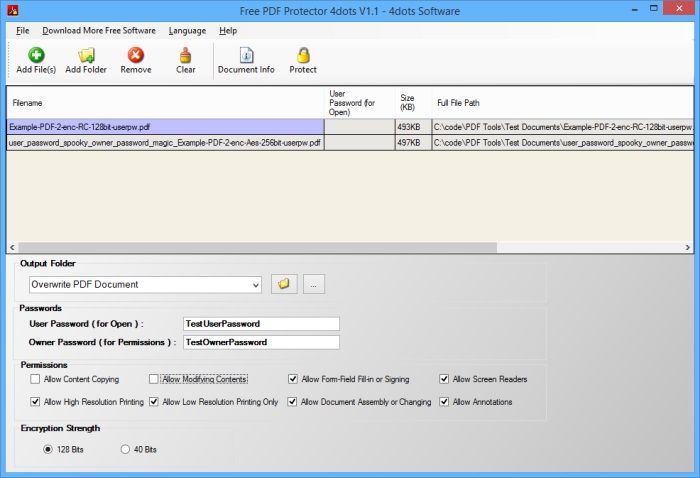Screen dimensions: 700x478
Task: Uncheck Allow Form-Field Fill-in or Signing
Action: click(x=292, y=379)
